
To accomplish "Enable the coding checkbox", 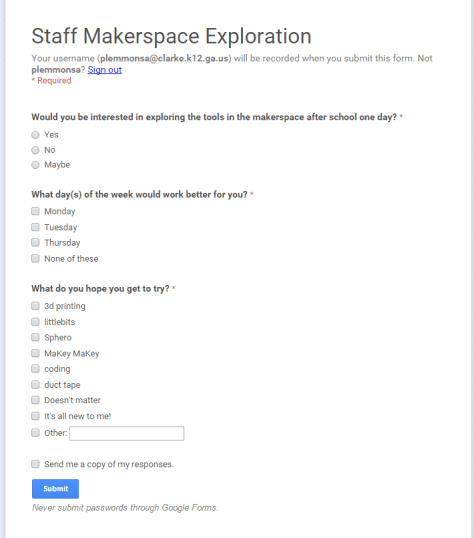I will [35, 369].
